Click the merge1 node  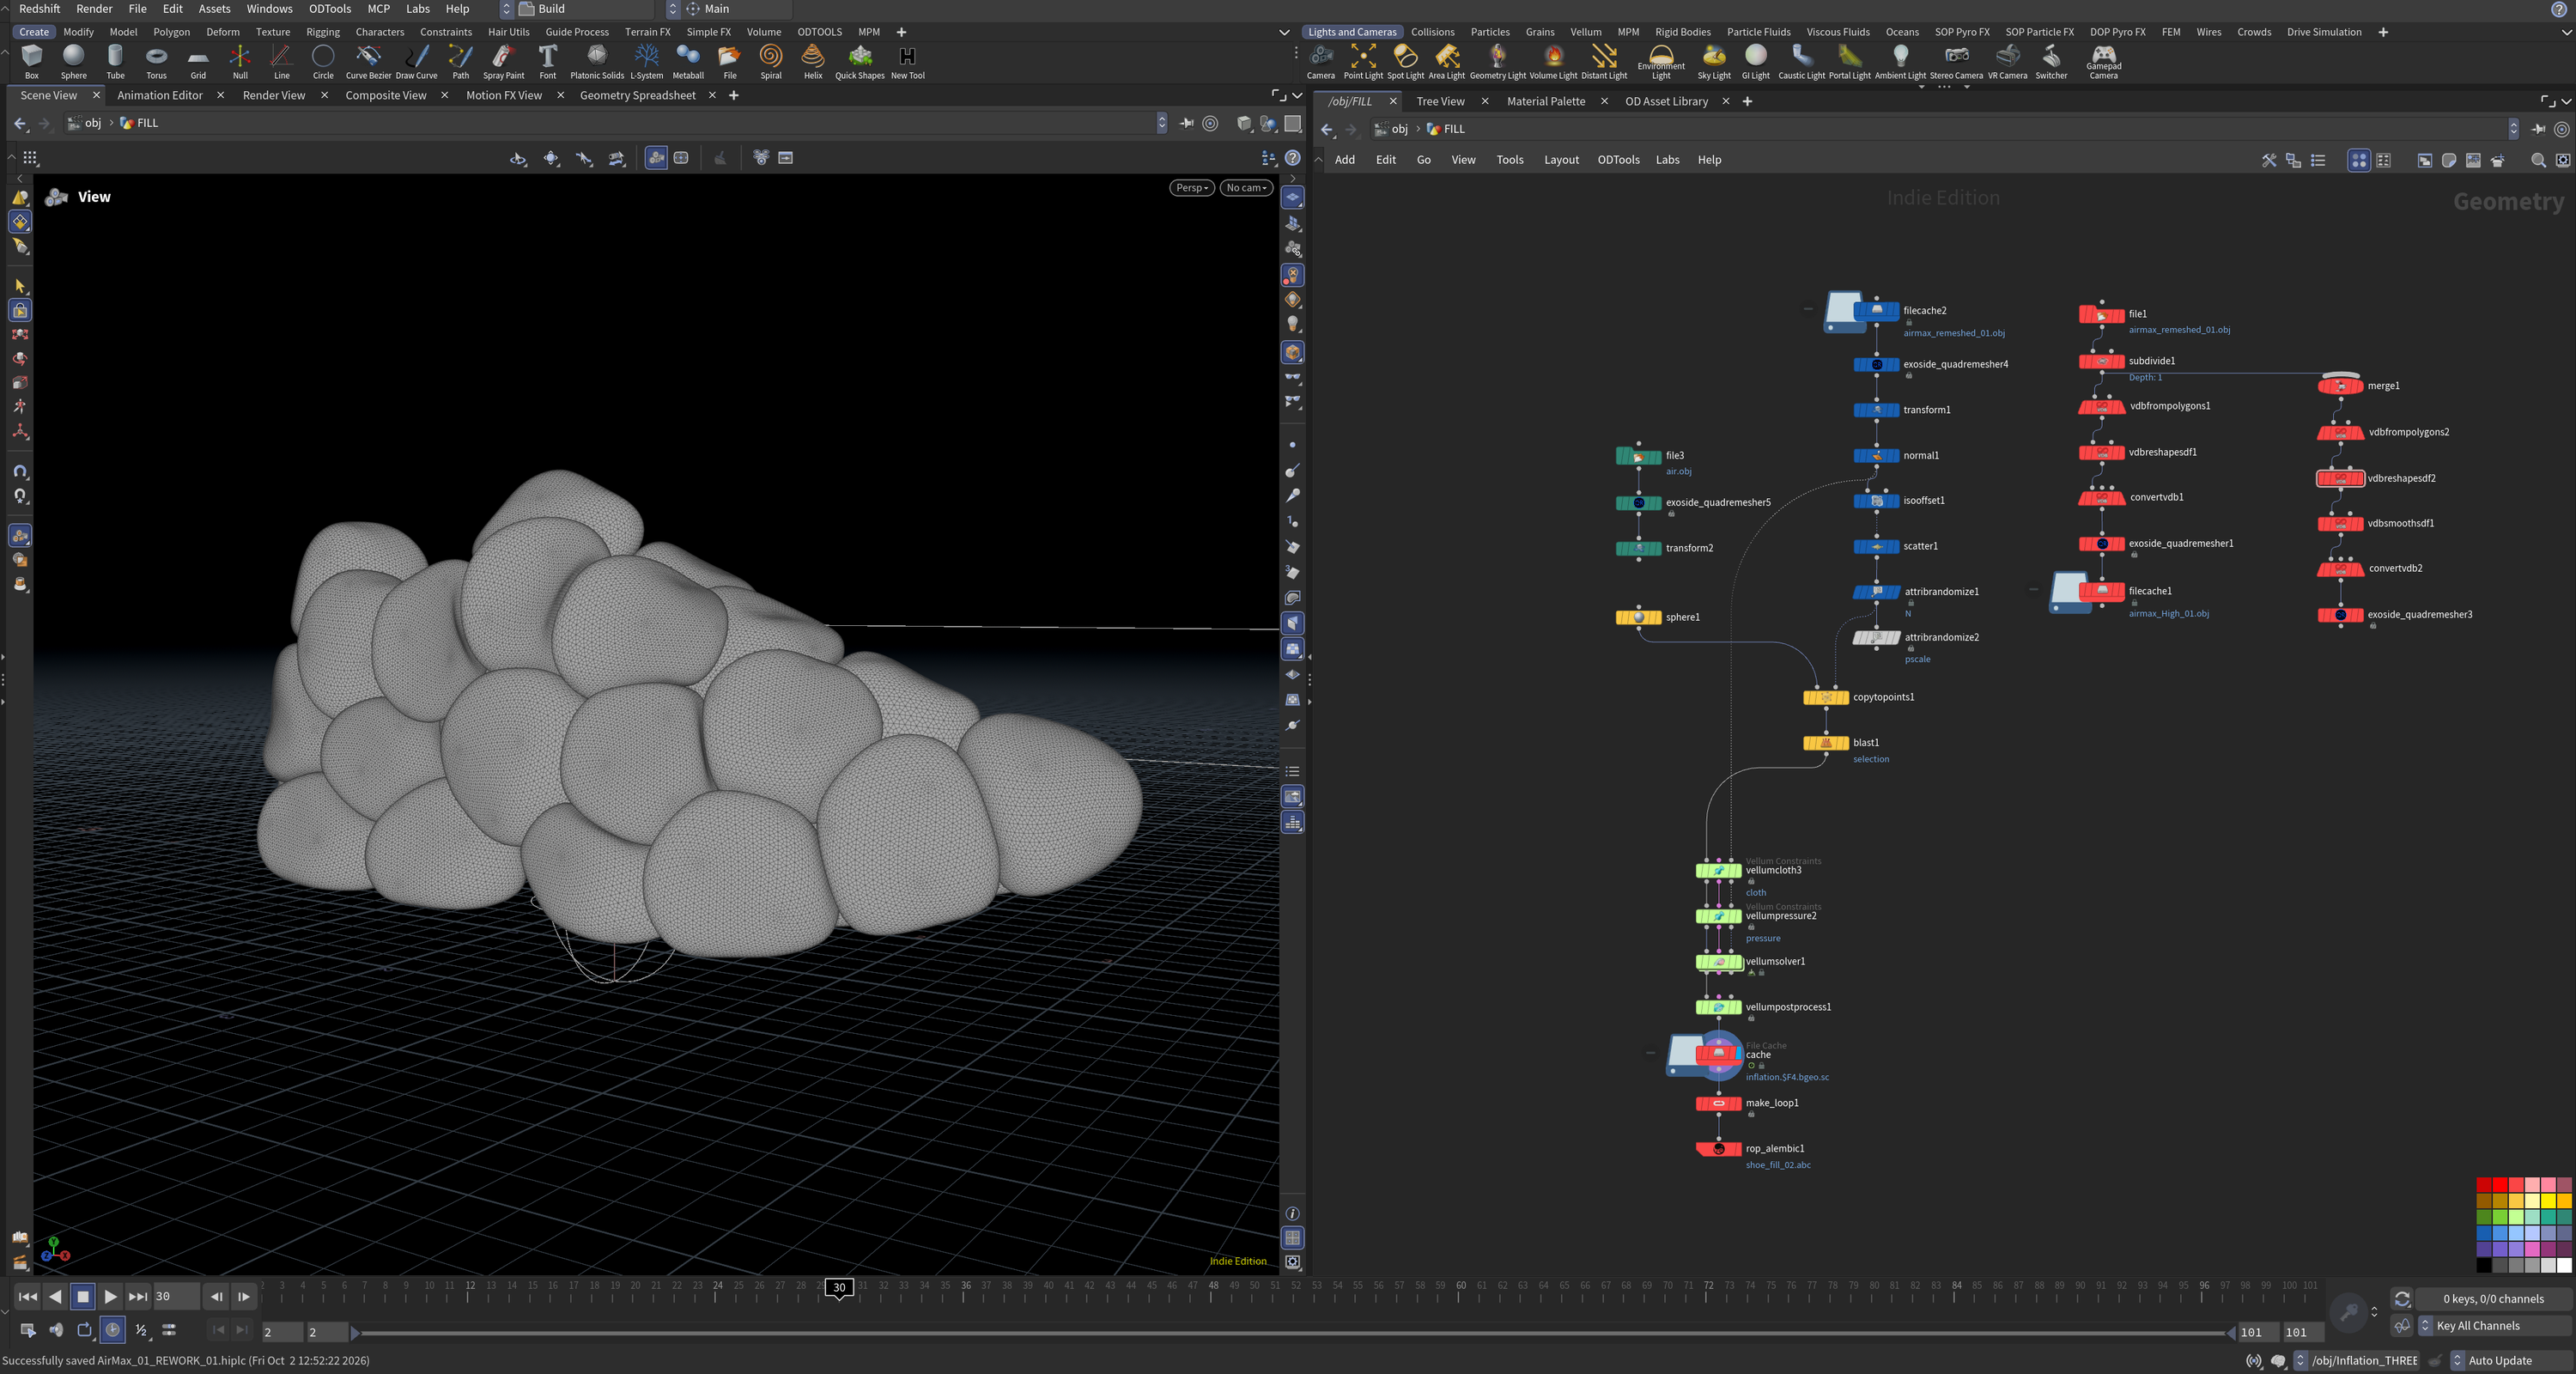[x=2341, y=386]
